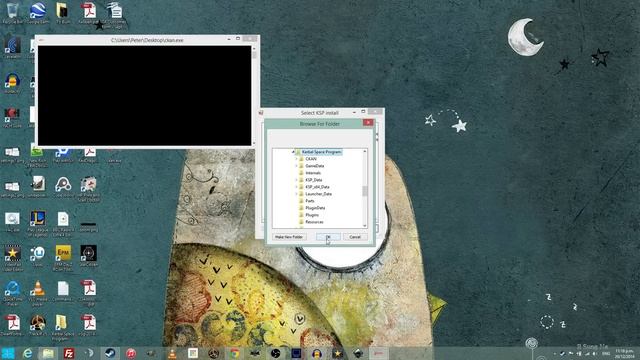Click the Windows Start button

[8, 353]
